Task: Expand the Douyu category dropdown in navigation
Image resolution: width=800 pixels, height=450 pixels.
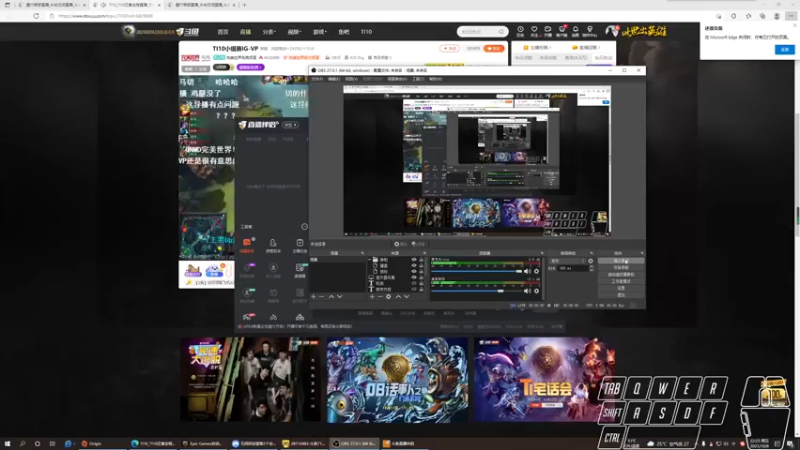Action: point(269,32)
